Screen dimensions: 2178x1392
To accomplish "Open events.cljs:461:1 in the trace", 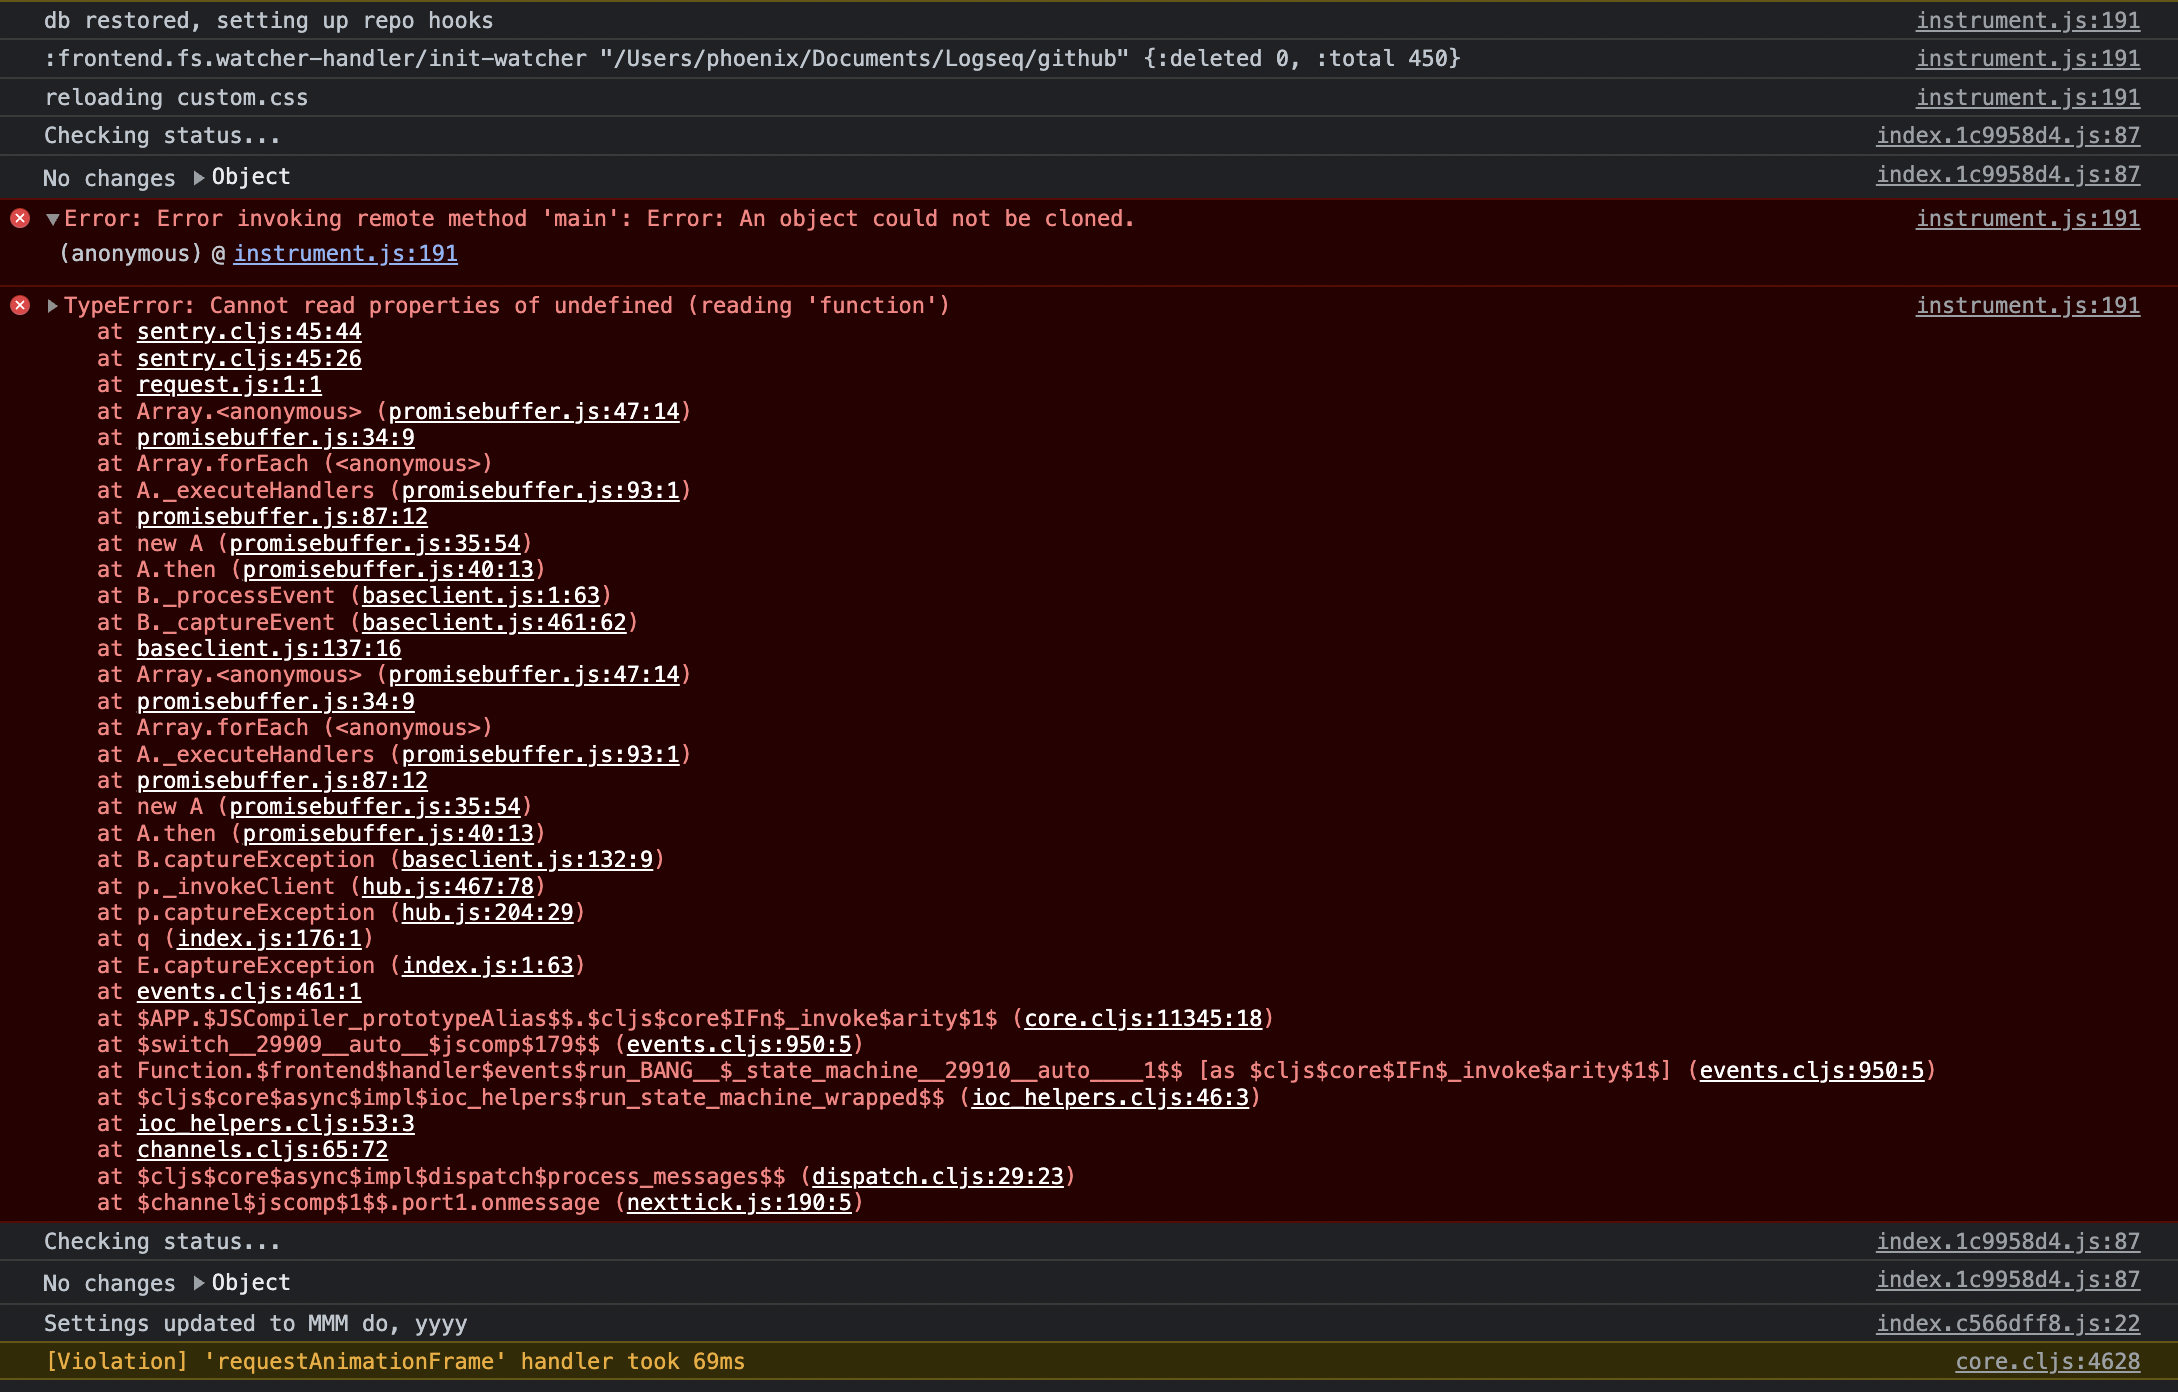I will pyautogui.click(x=249, y=992).
